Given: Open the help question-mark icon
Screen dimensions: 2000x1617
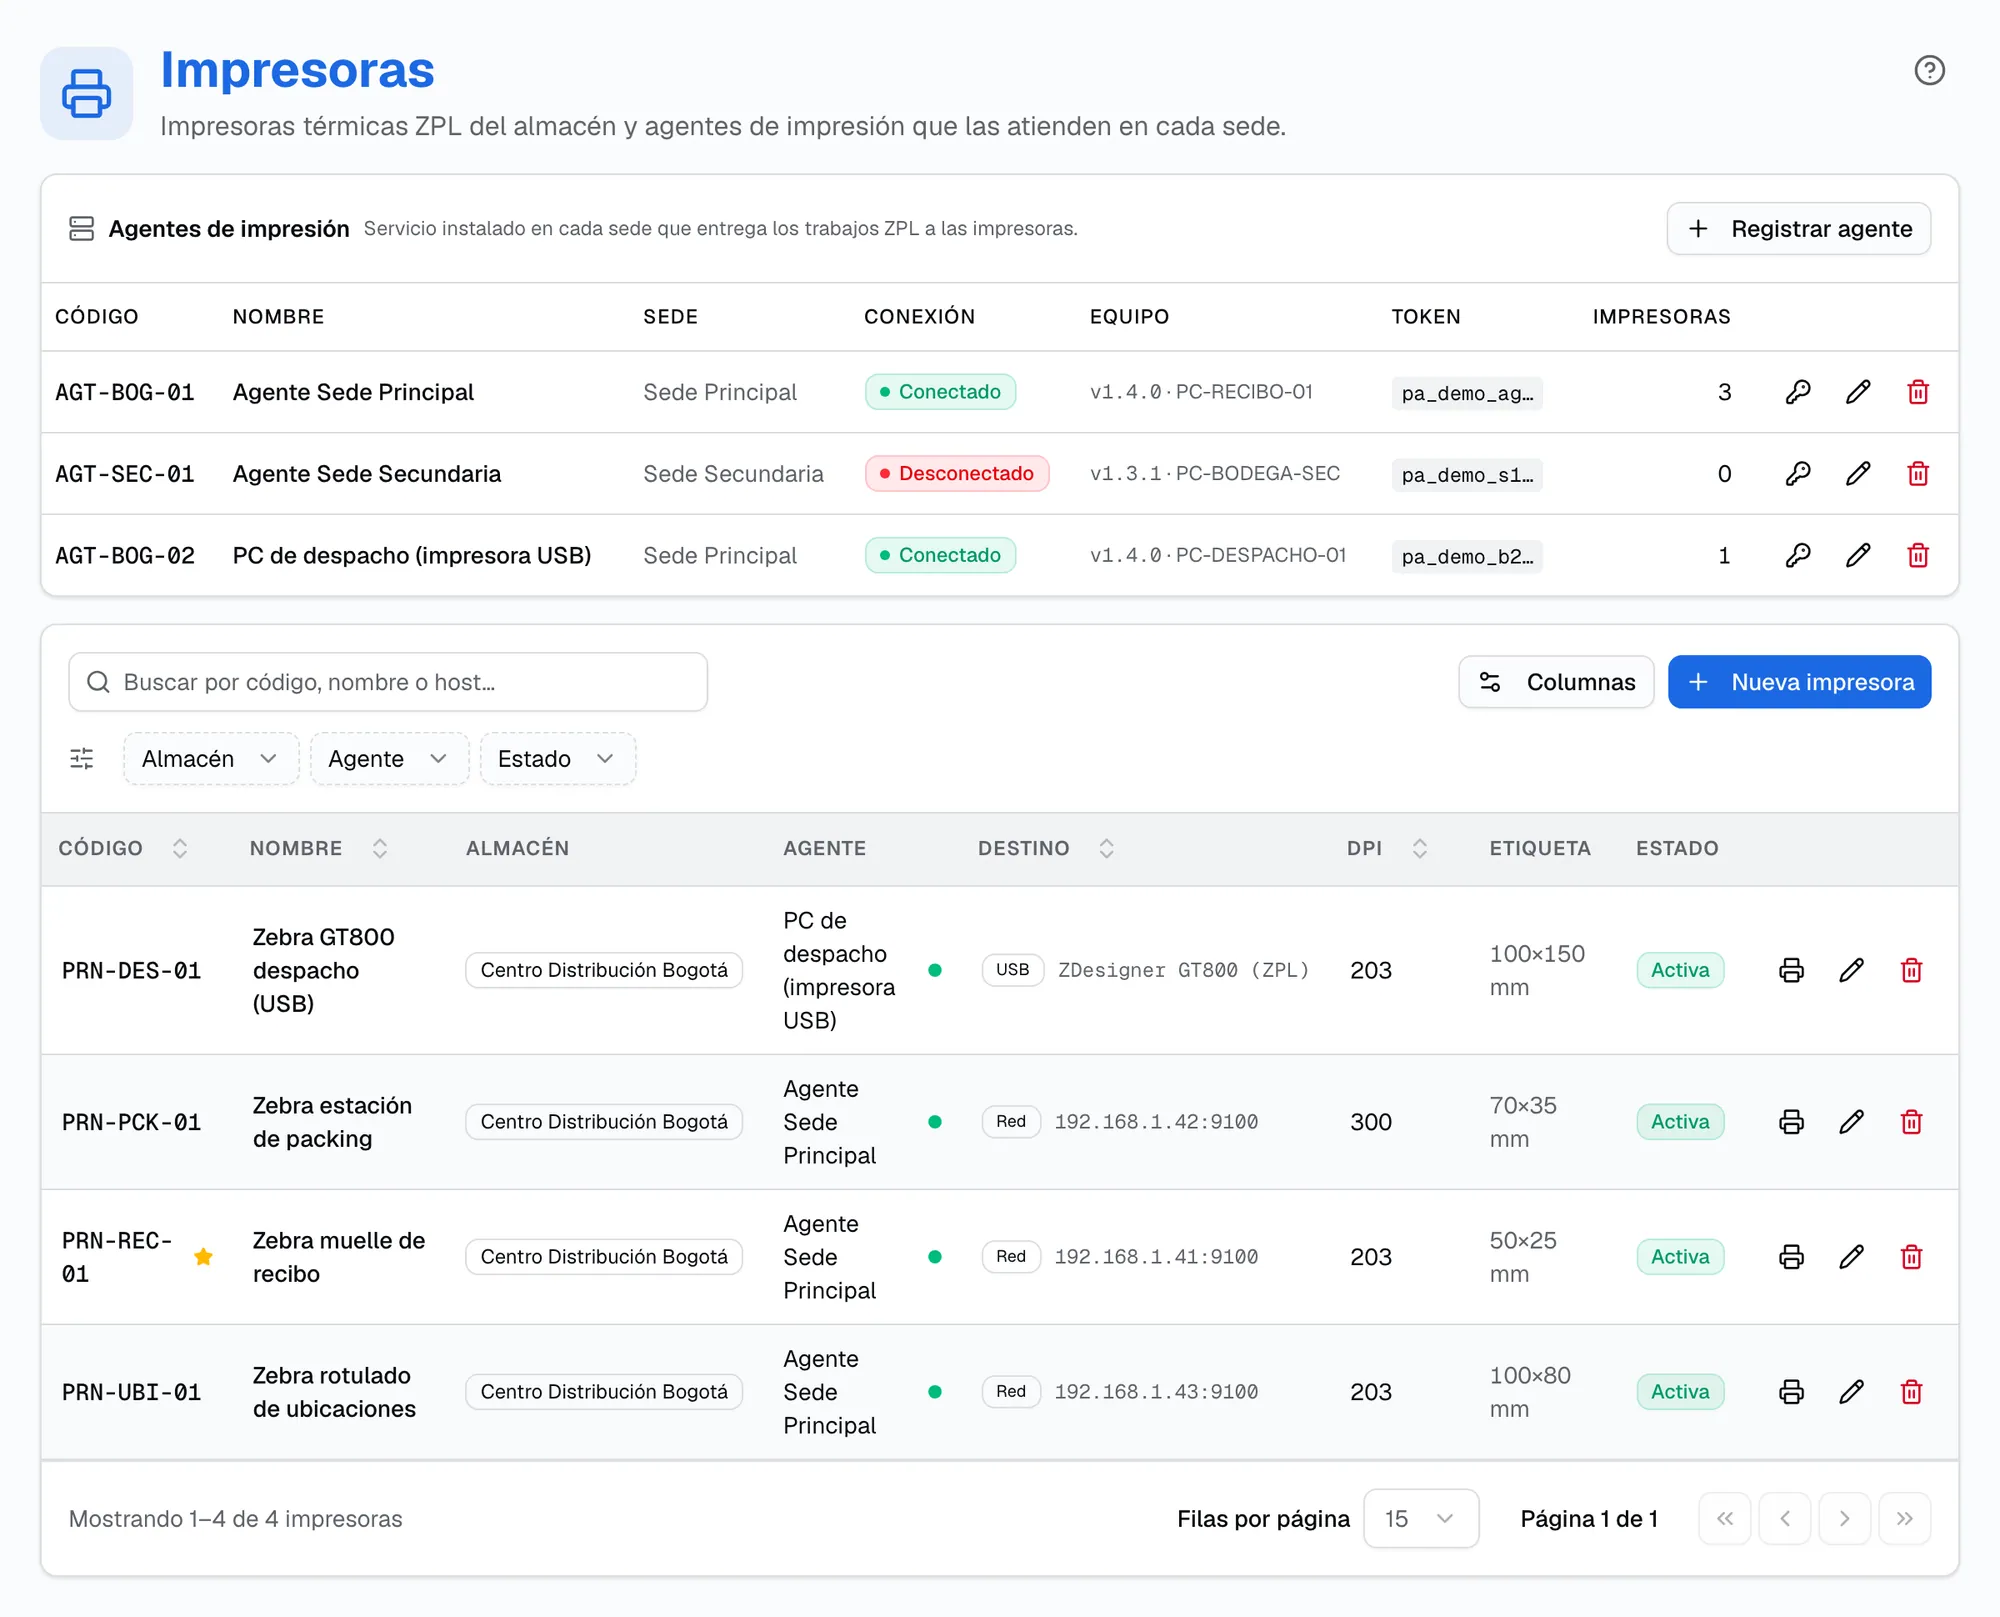Looking at the screenshot, I should click(1929, 71).
